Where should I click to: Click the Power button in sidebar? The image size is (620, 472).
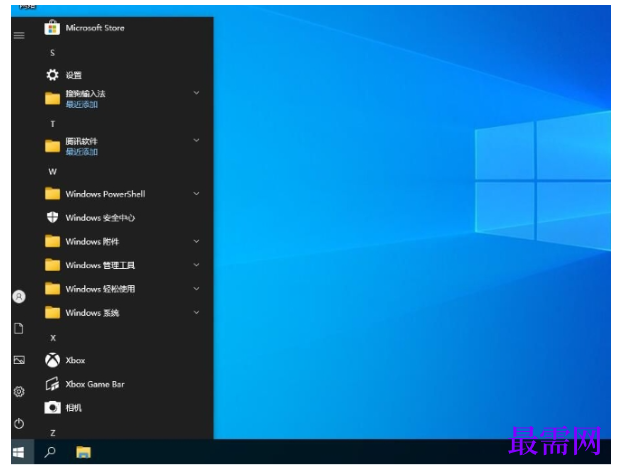point(19,424)
